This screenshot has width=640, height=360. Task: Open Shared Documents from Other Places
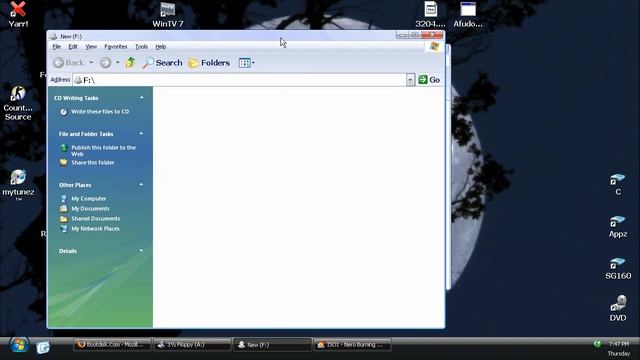click(96, 219)
